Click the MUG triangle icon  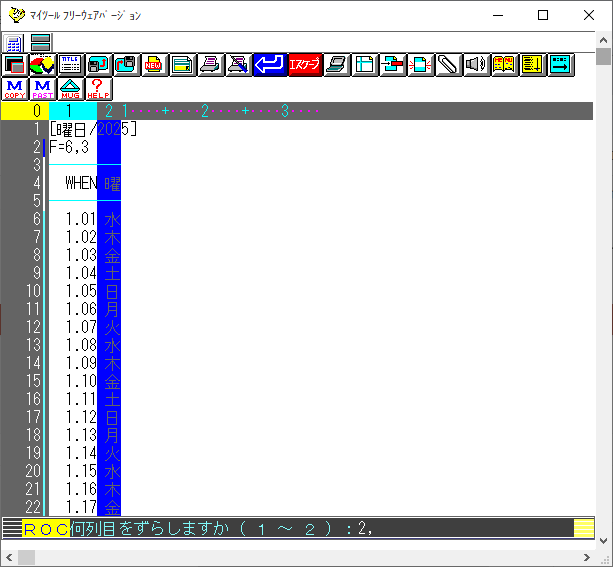tap(70, 89)
